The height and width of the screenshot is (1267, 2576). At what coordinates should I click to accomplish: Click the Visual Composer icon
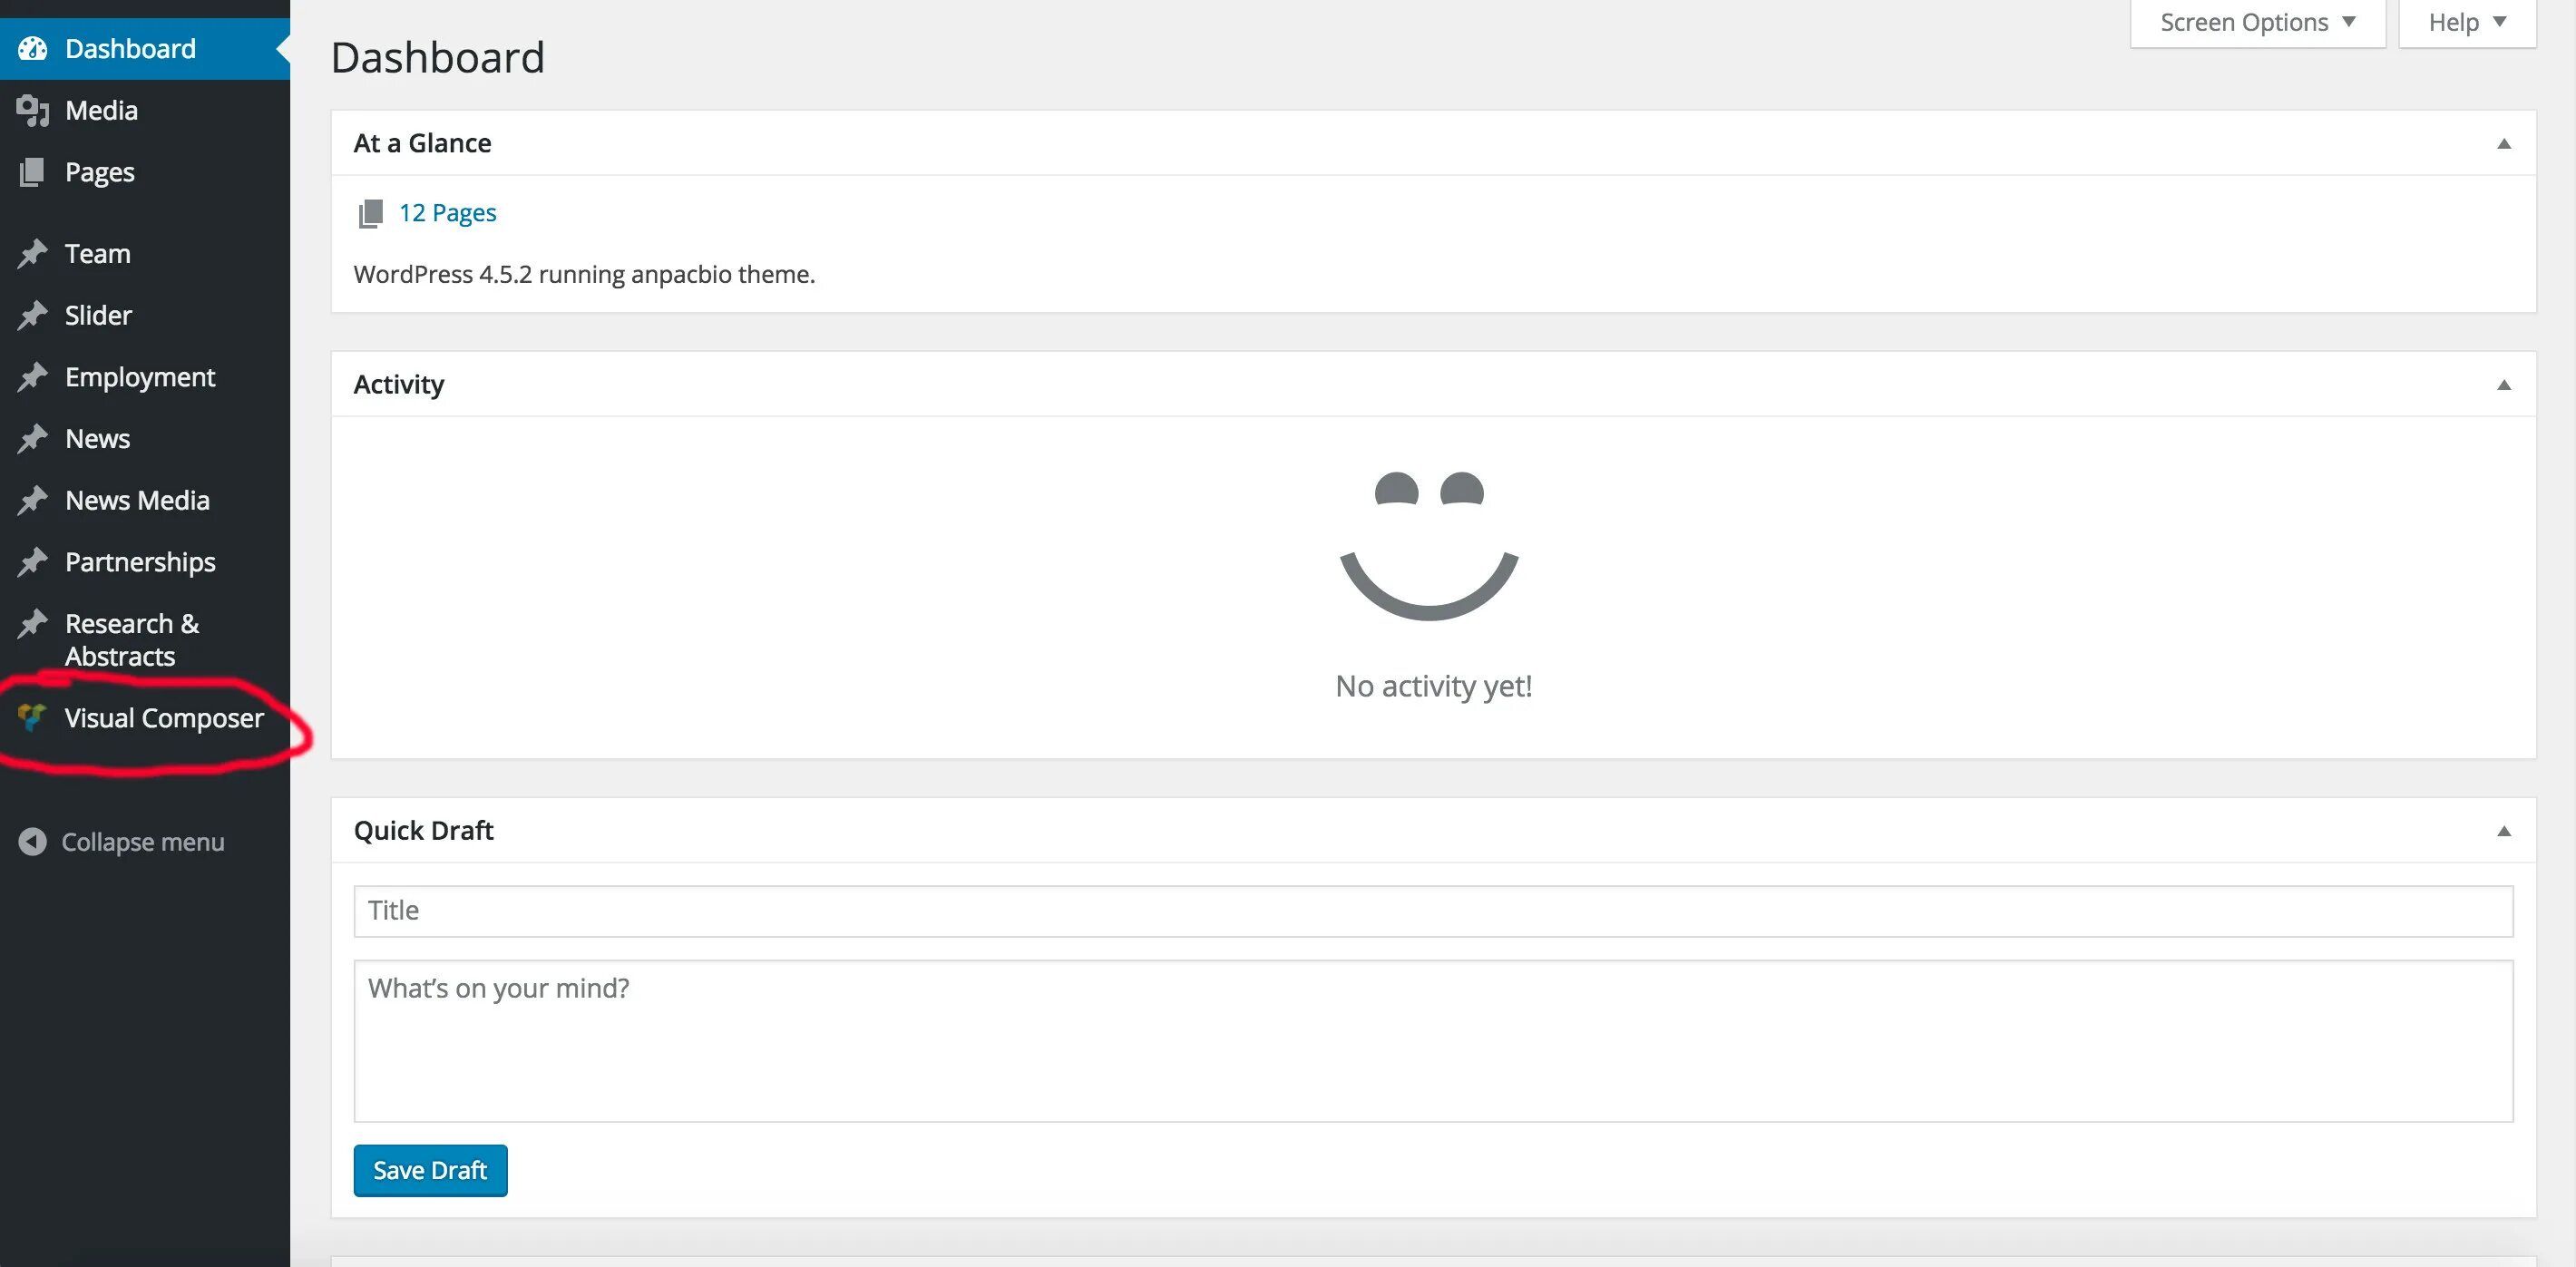[x=30, y=716]
